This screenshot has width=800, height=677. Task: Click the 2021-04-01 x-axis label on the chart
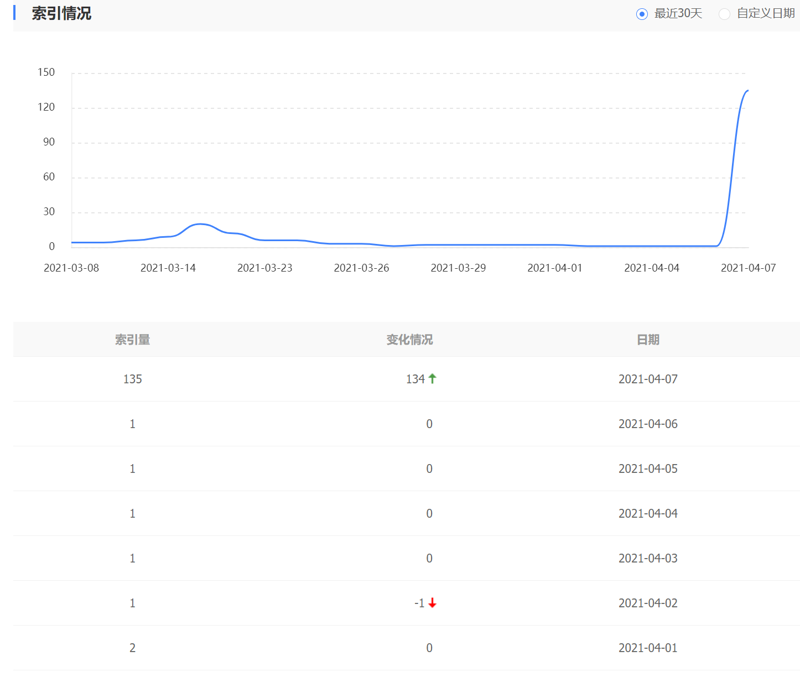[x=554, y=268]
